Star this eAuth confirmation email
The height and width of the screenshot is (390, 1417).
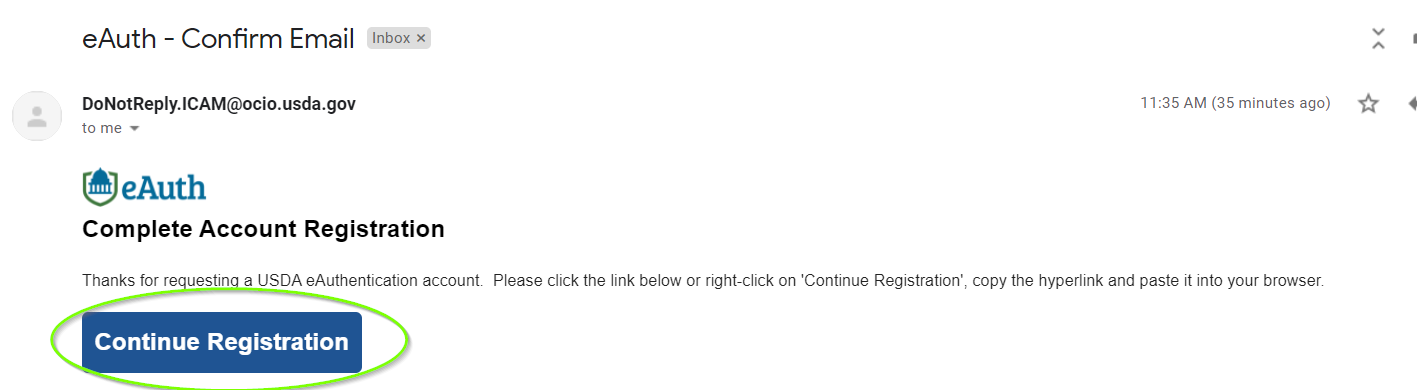pos(1368,103)
